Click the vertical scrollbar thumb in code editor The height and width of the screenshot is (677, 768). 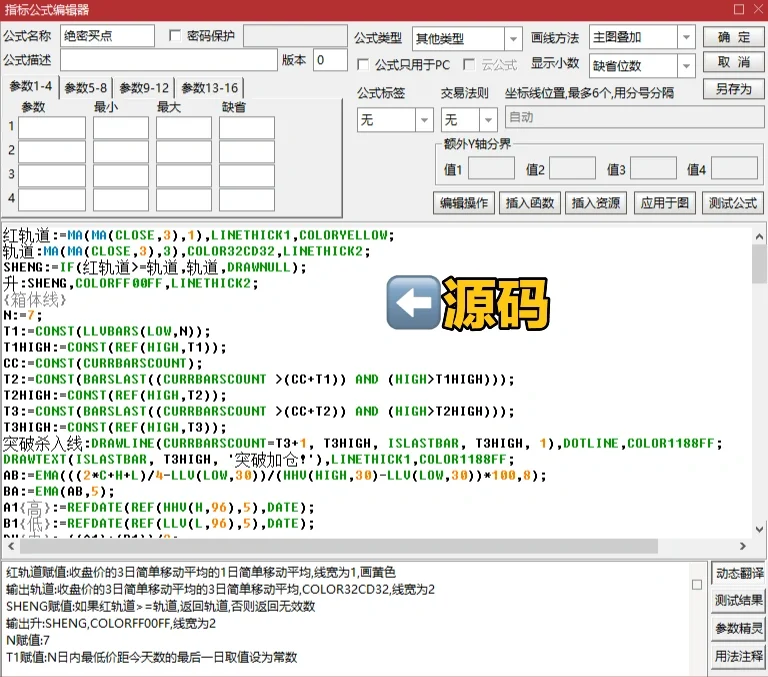(759, 264)
